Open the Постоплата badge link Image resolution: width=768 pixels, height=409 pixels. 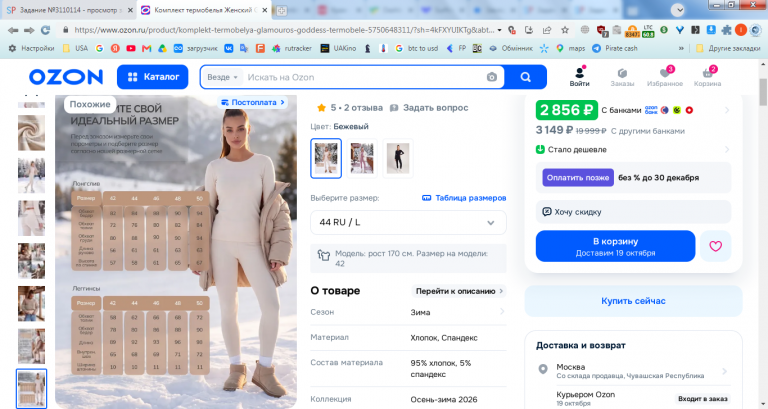pyautogui.click(x=253, y=102)
